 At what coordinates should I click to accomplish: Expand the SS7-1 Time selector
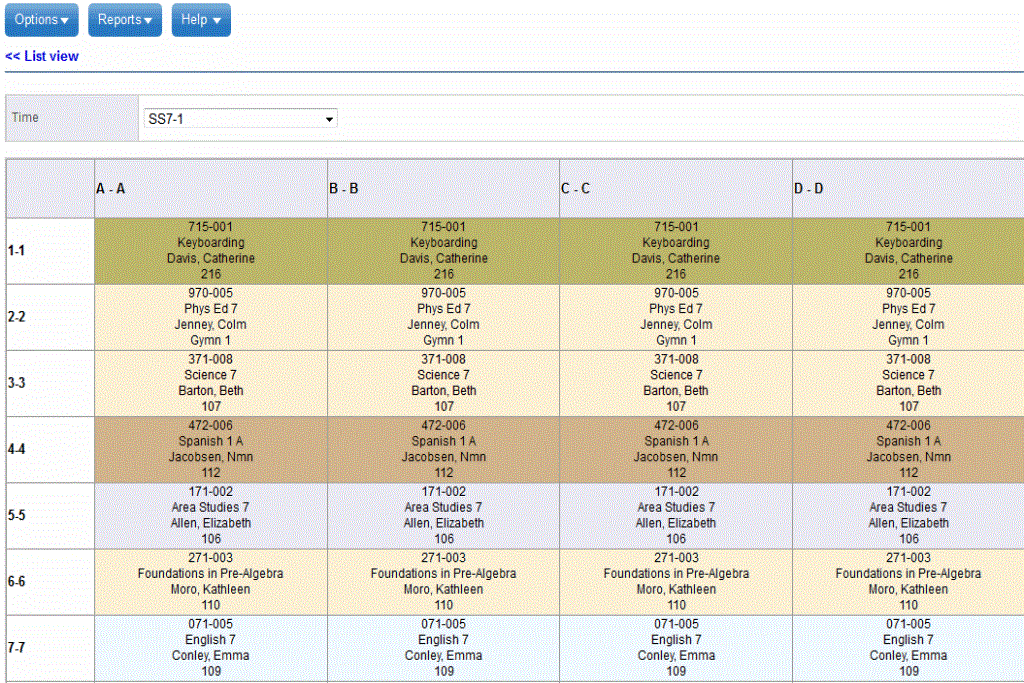point(329,118)
